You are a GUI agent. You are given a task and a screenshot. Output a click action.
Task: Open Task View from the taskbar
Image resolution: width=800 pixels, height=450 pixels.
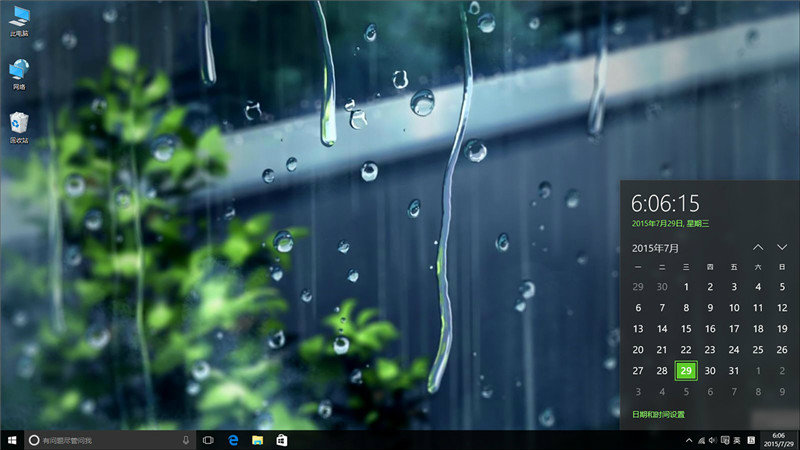coord(208,440)
